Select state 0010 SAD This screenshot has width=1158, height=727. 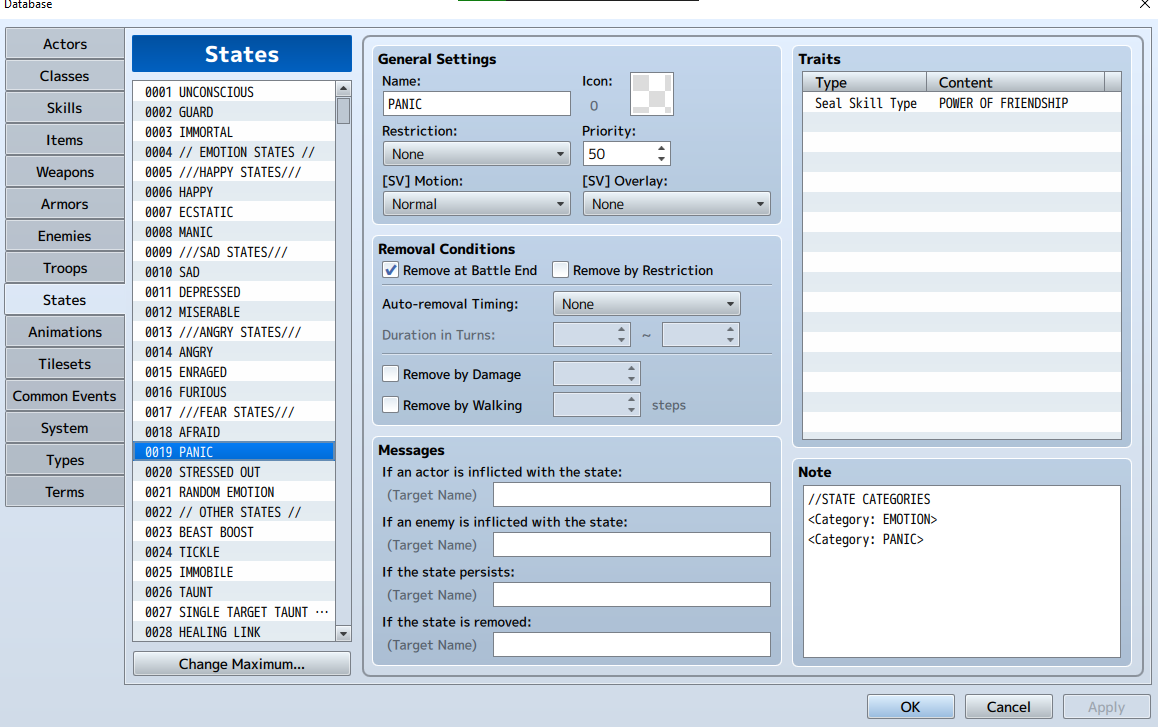234,272
